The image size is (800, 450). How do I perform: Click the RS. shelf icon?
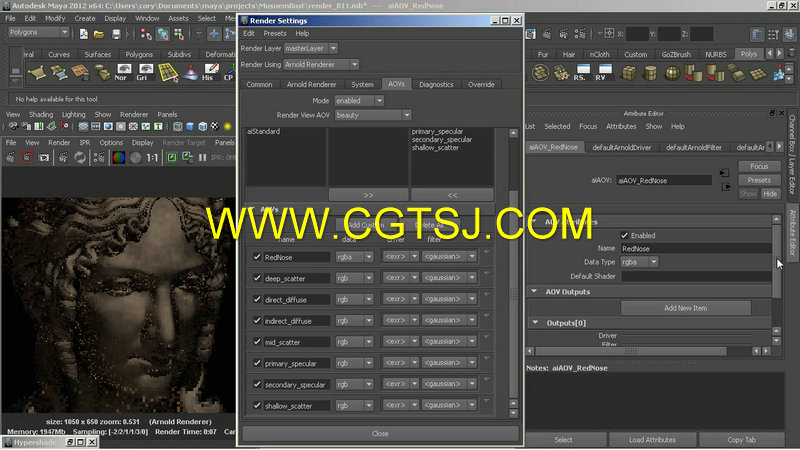tap(583, 72)
